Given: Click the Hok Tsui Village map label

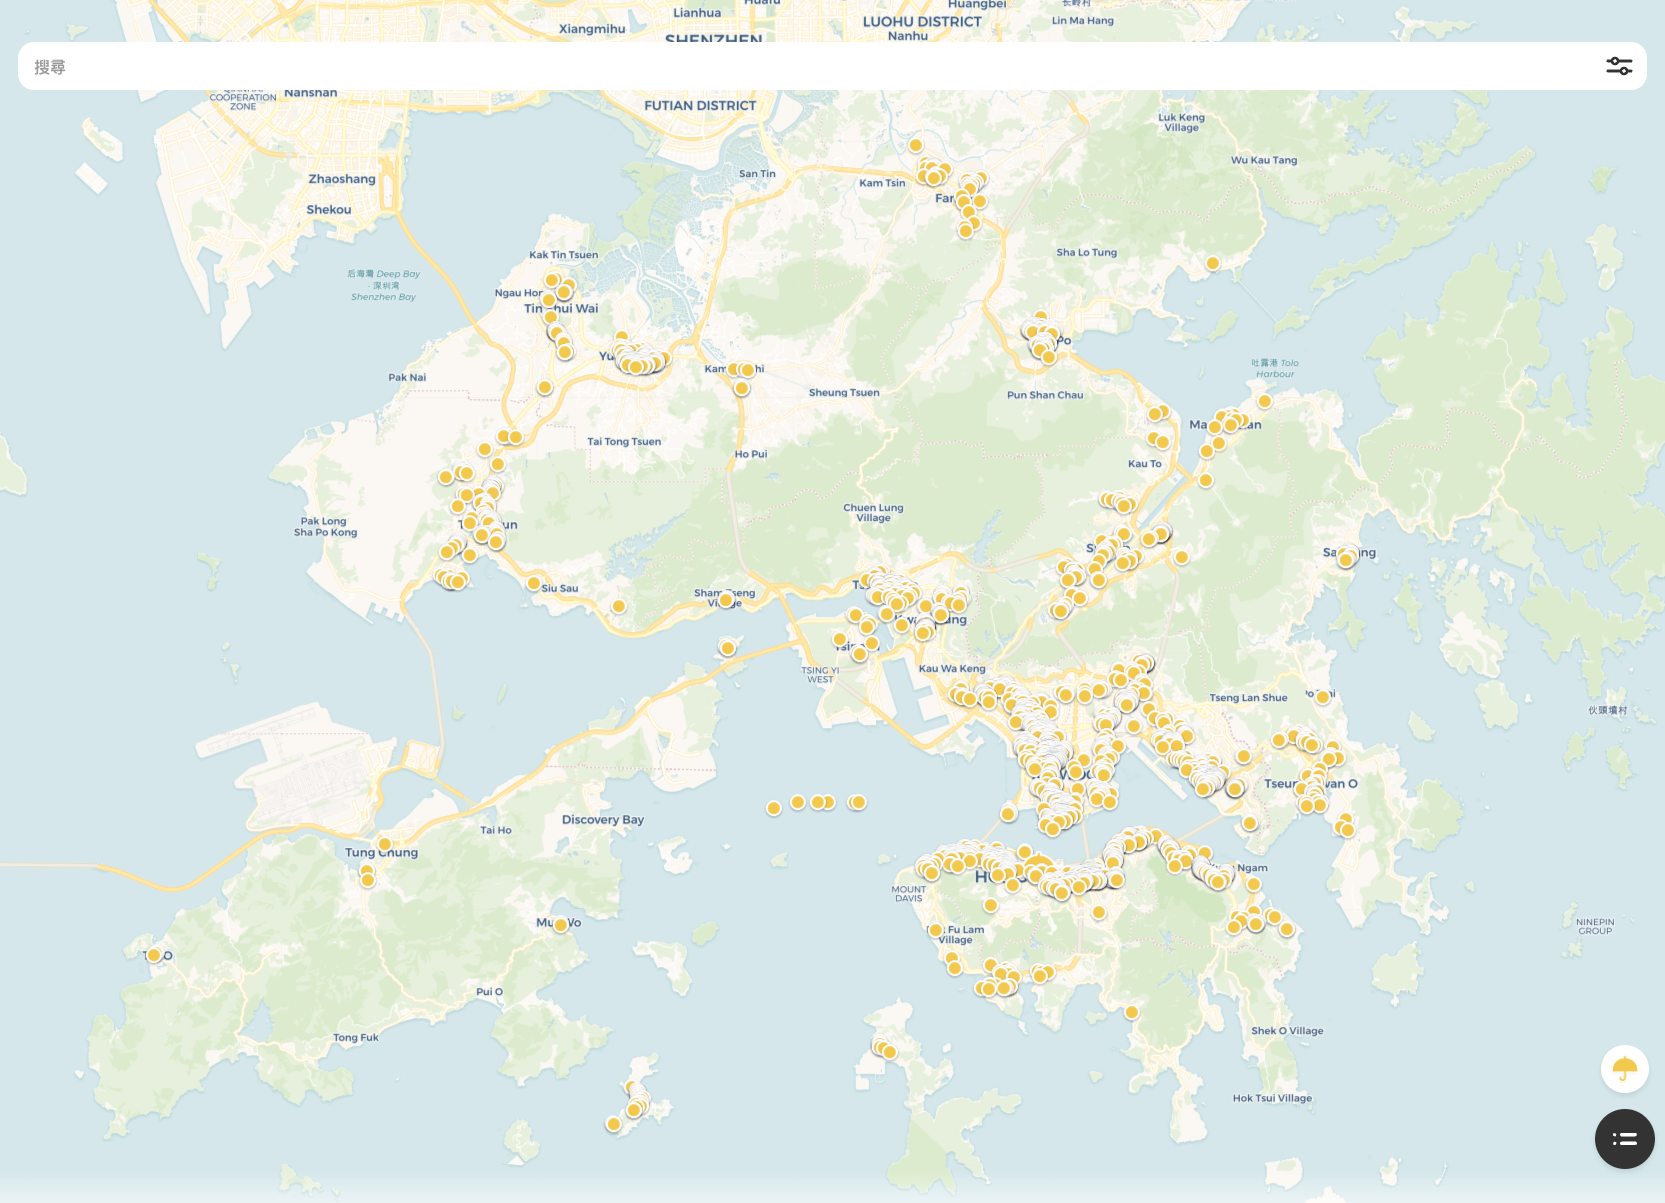Looking at the screenshot, I should [x=1272, y=1098].
